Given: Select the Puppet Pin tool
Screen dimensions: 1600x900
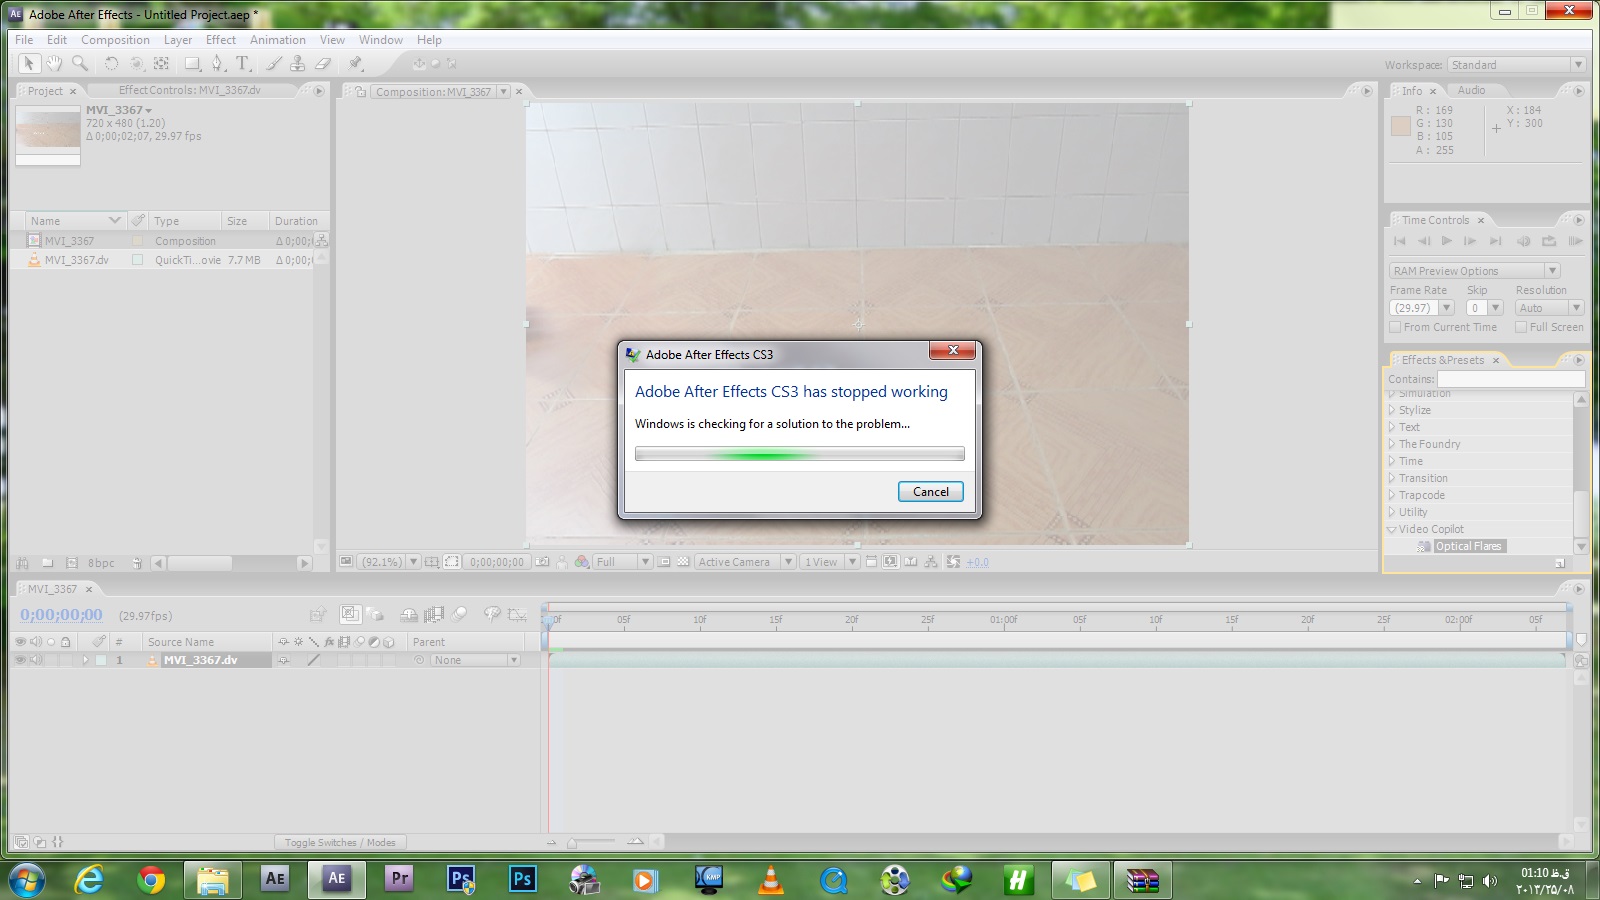Looking at the screenshot, I should coord(356,63).
